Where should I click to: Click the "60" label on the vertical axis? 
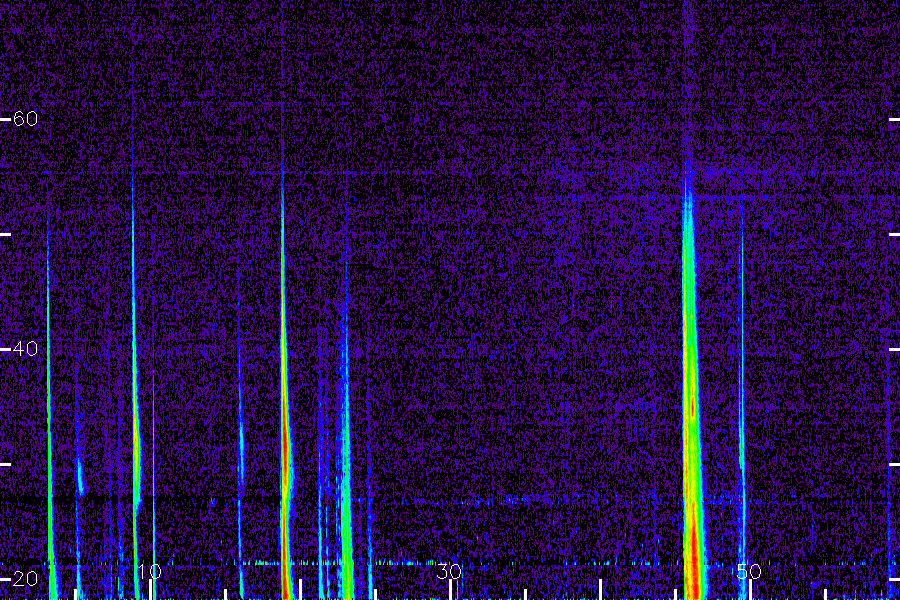(x=25, y=119)
